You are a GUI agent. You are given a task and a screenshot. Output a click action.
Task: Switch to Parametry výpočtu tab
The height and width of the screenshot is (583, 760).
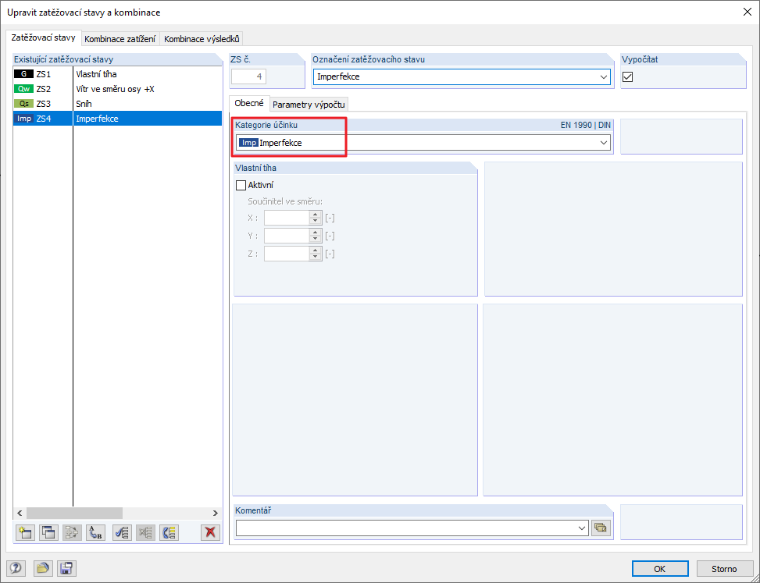[x=309, y=104]
